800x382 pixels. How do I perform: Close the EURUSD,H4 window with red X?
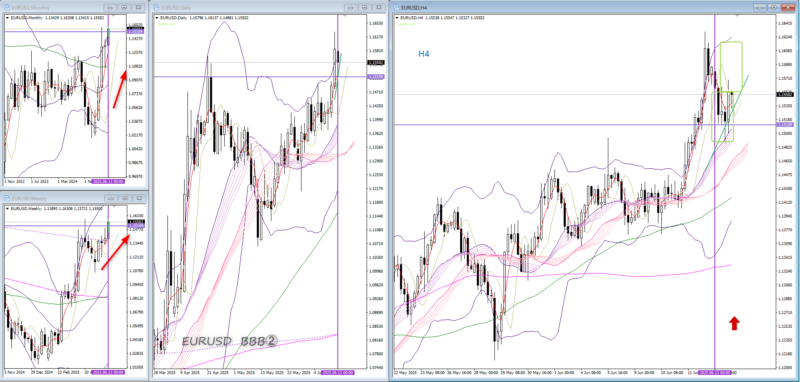tap(788, 8)
